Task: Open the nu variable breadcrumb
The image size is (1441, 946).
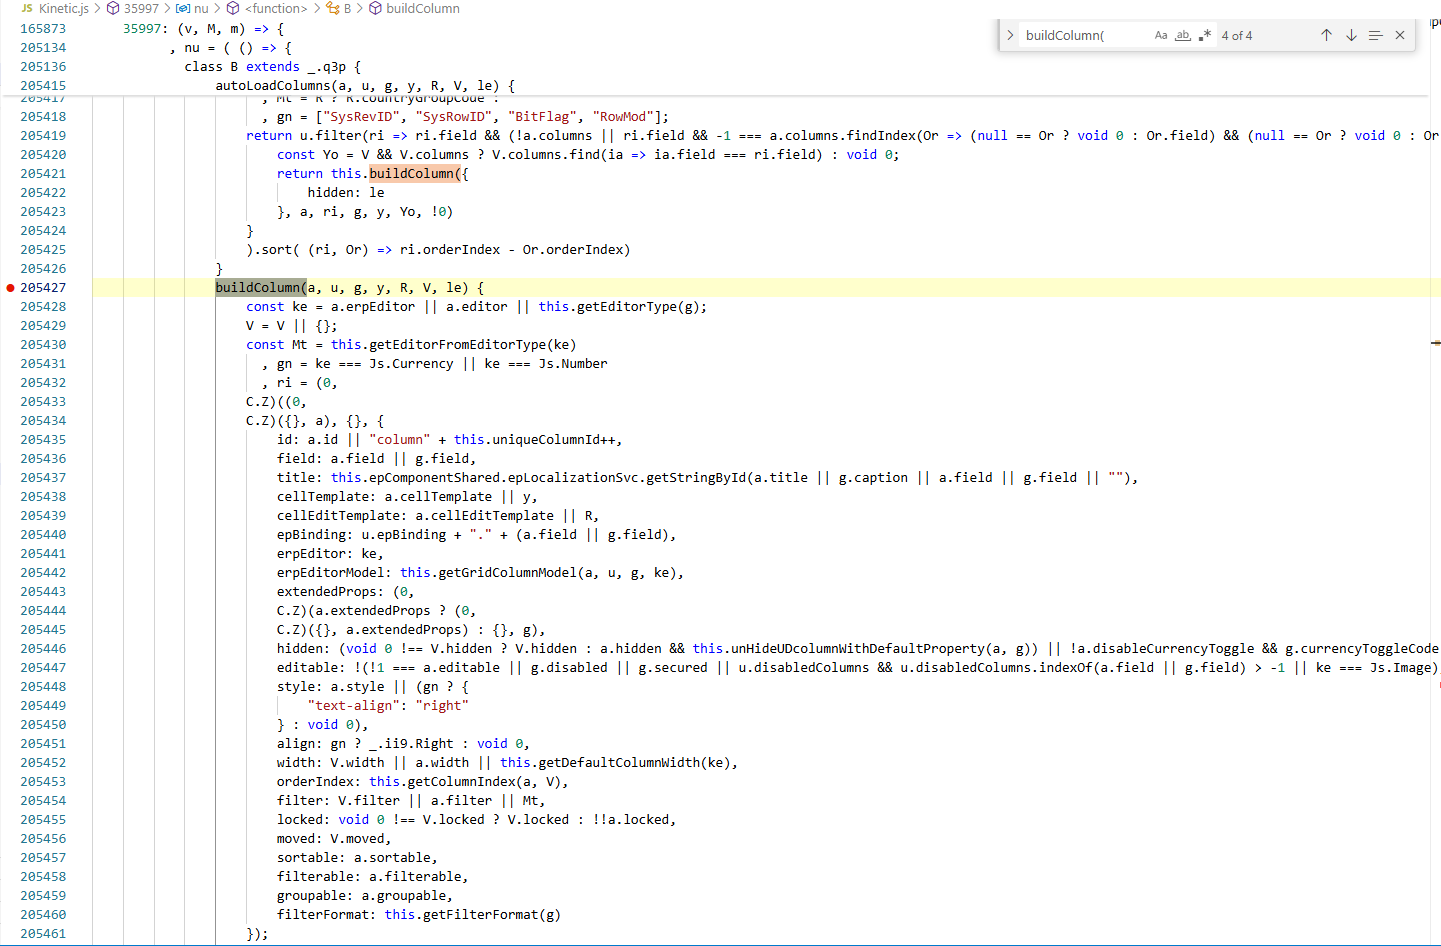Action: [201, 8]
